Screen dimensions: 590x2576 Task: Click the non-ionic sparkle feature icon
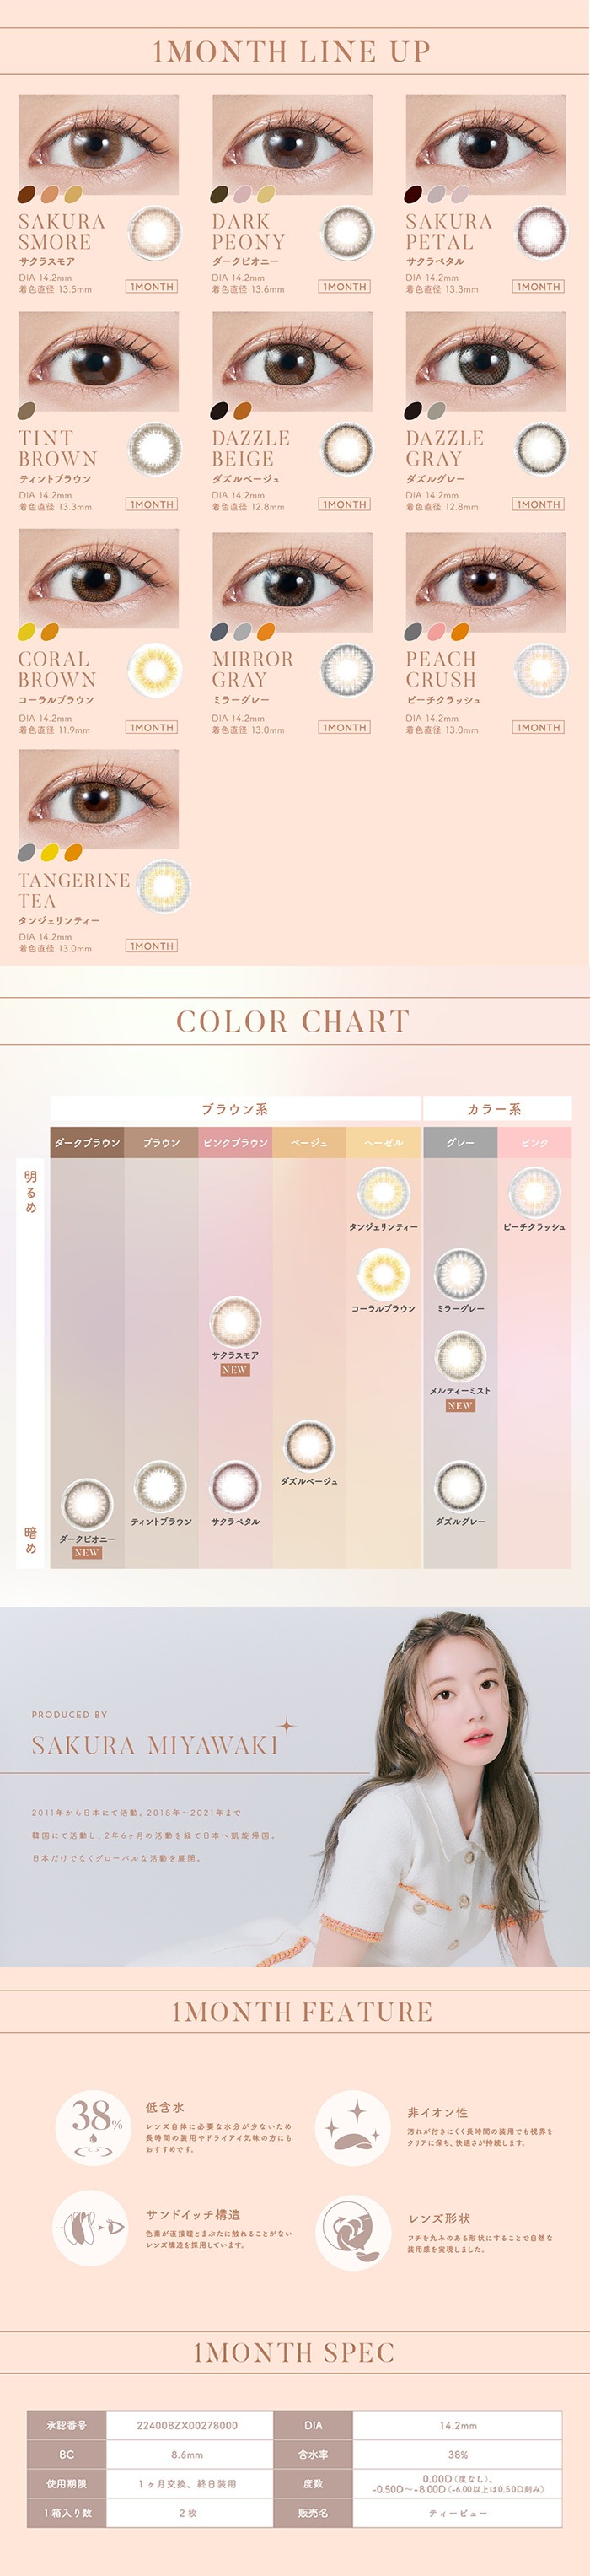pyautogui.click(x=352, y=2129)
